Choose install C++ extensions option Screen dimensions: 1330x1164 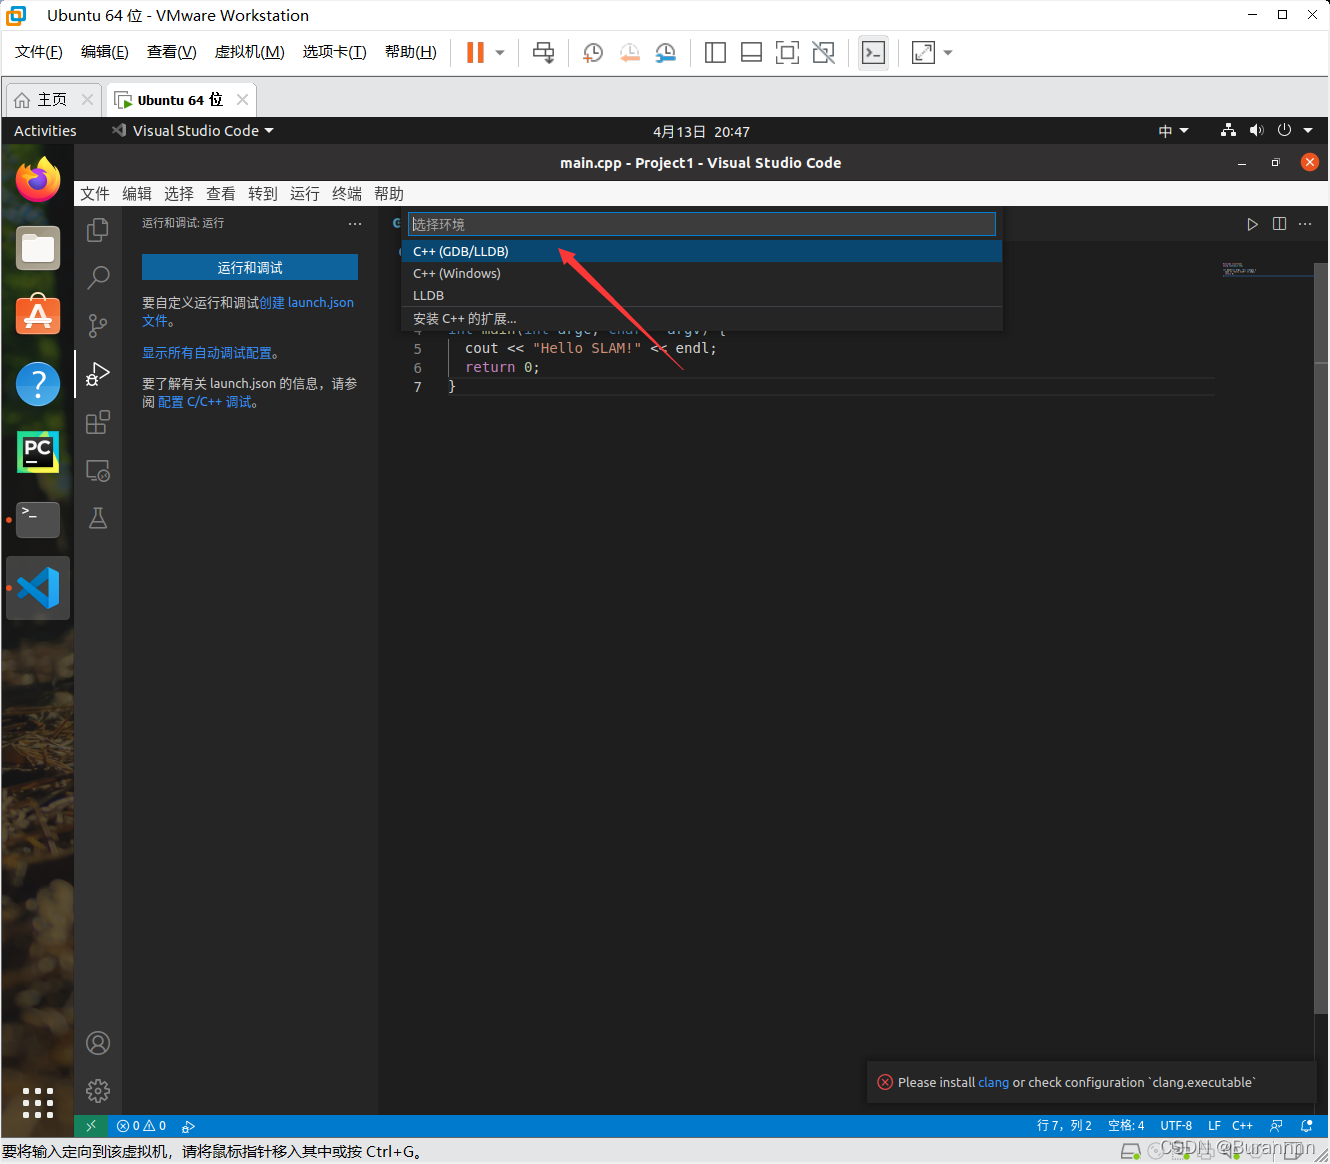click(702, 318)
